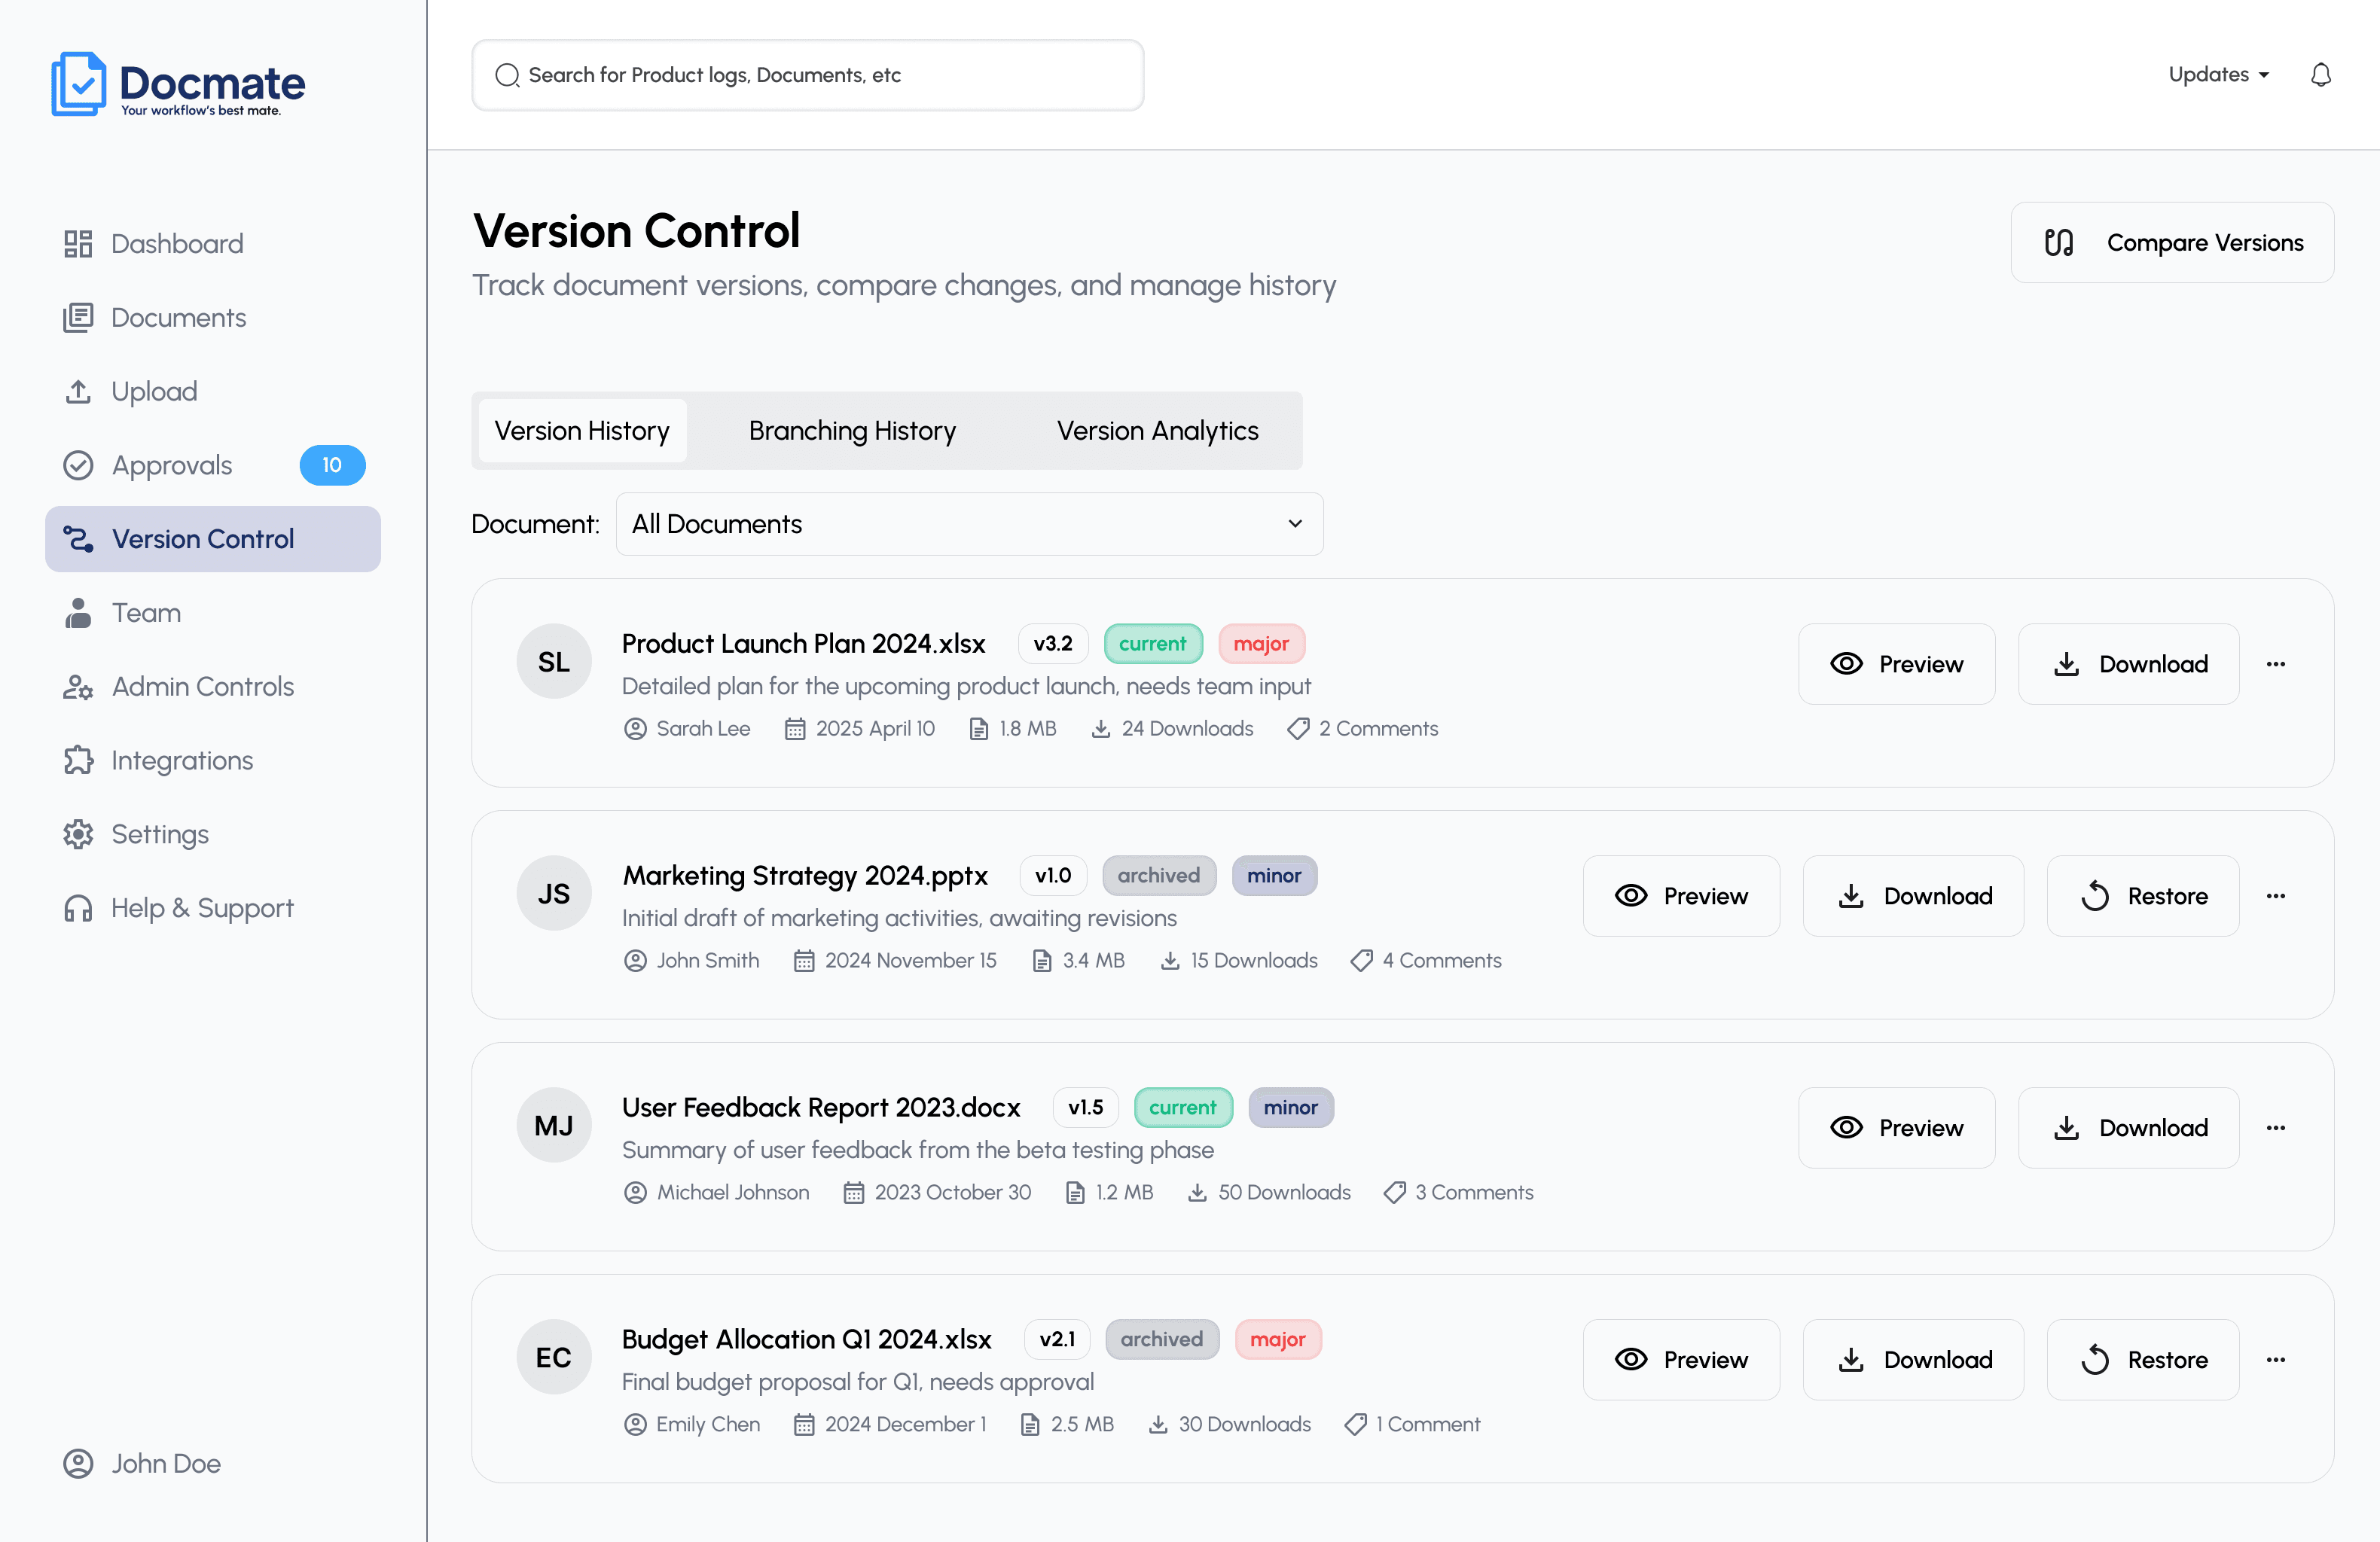This screenshot has width=2380, height=1542.
Task: Select Version Control sidebar item
Action: click(213, 539)
